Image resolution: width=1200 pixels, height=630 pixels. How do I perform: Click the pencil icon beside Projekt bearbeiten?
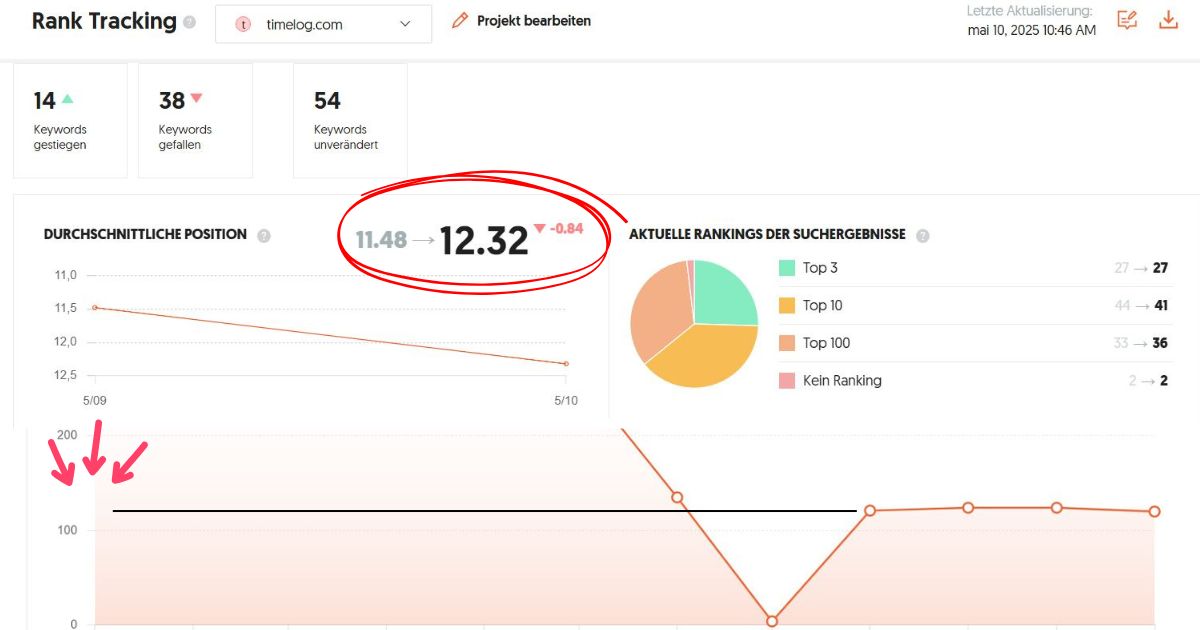pyautogui.click(x=460, y=20)
